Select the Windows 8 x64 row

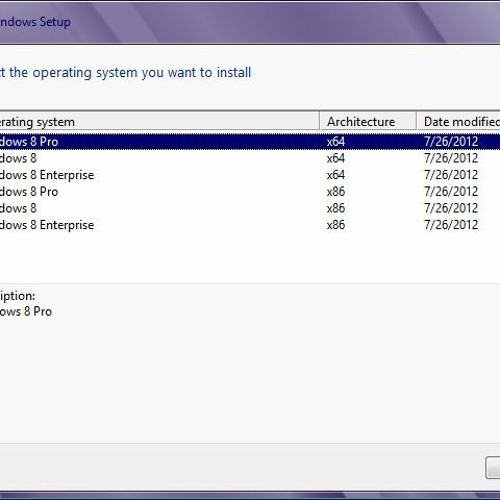pyautogui.click(x=250, y=158)
